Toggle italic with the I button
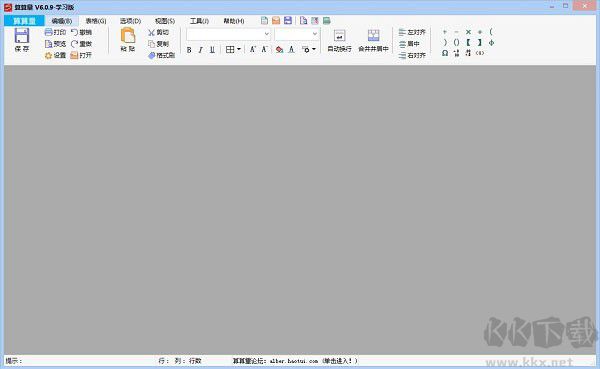This screenshot has width=600, height=369. click(x=201, y=50)
